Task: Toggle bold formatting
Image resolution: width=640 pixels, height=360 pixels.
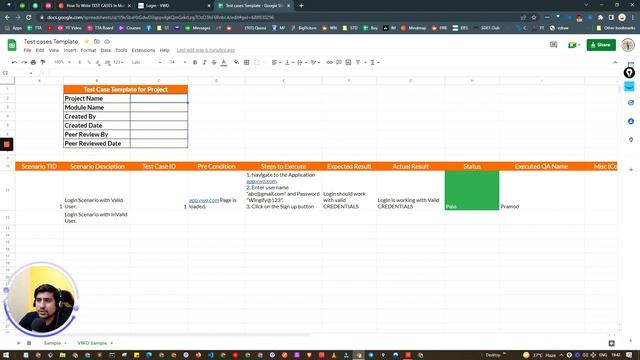Action: click(195, 62)
